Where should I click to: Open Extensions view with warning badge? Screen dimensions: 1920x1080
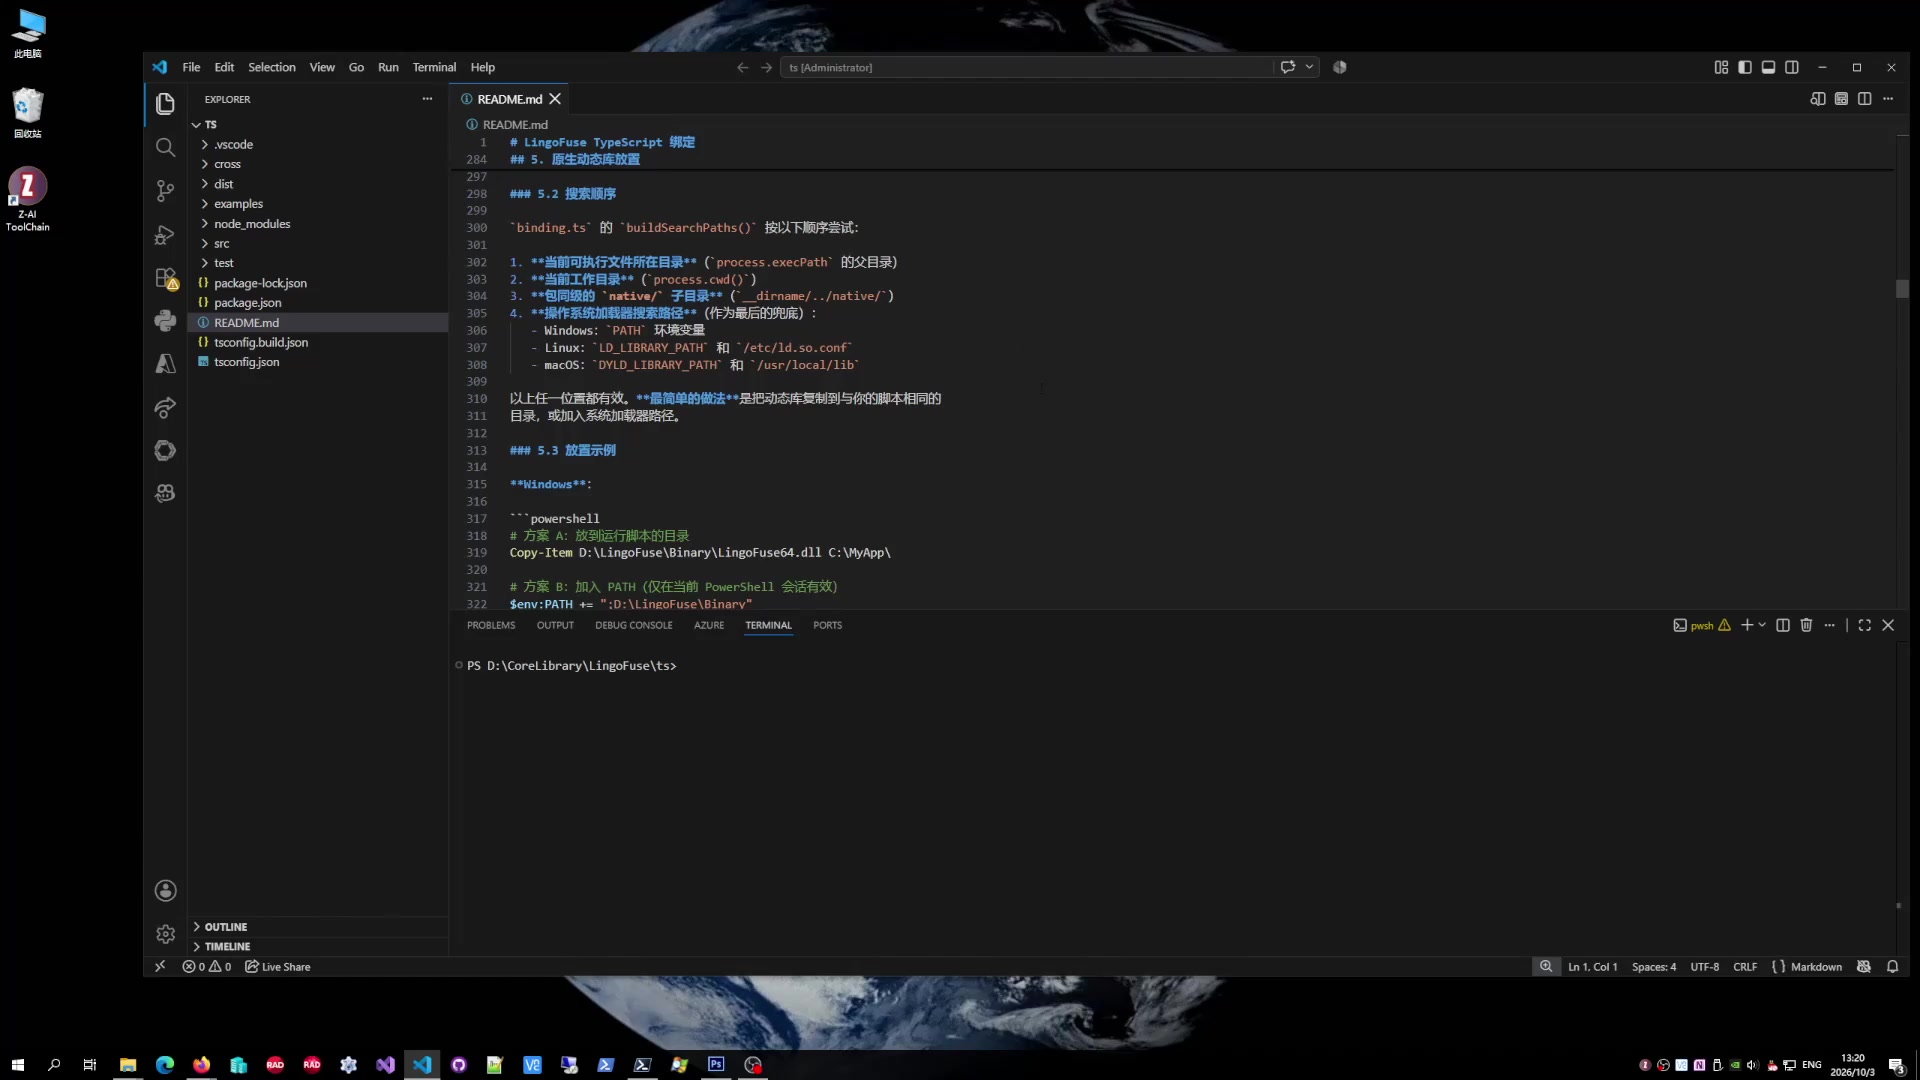(165, 278)
